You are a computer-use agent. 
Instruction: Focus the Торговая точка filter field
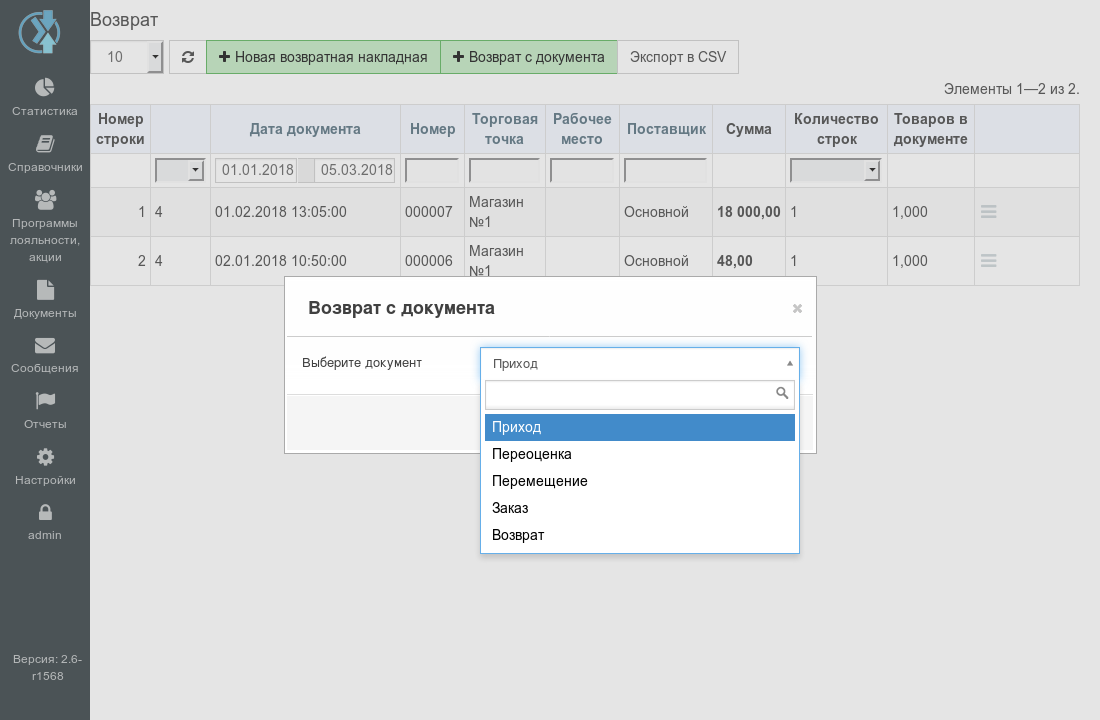(x=504, y=170)
